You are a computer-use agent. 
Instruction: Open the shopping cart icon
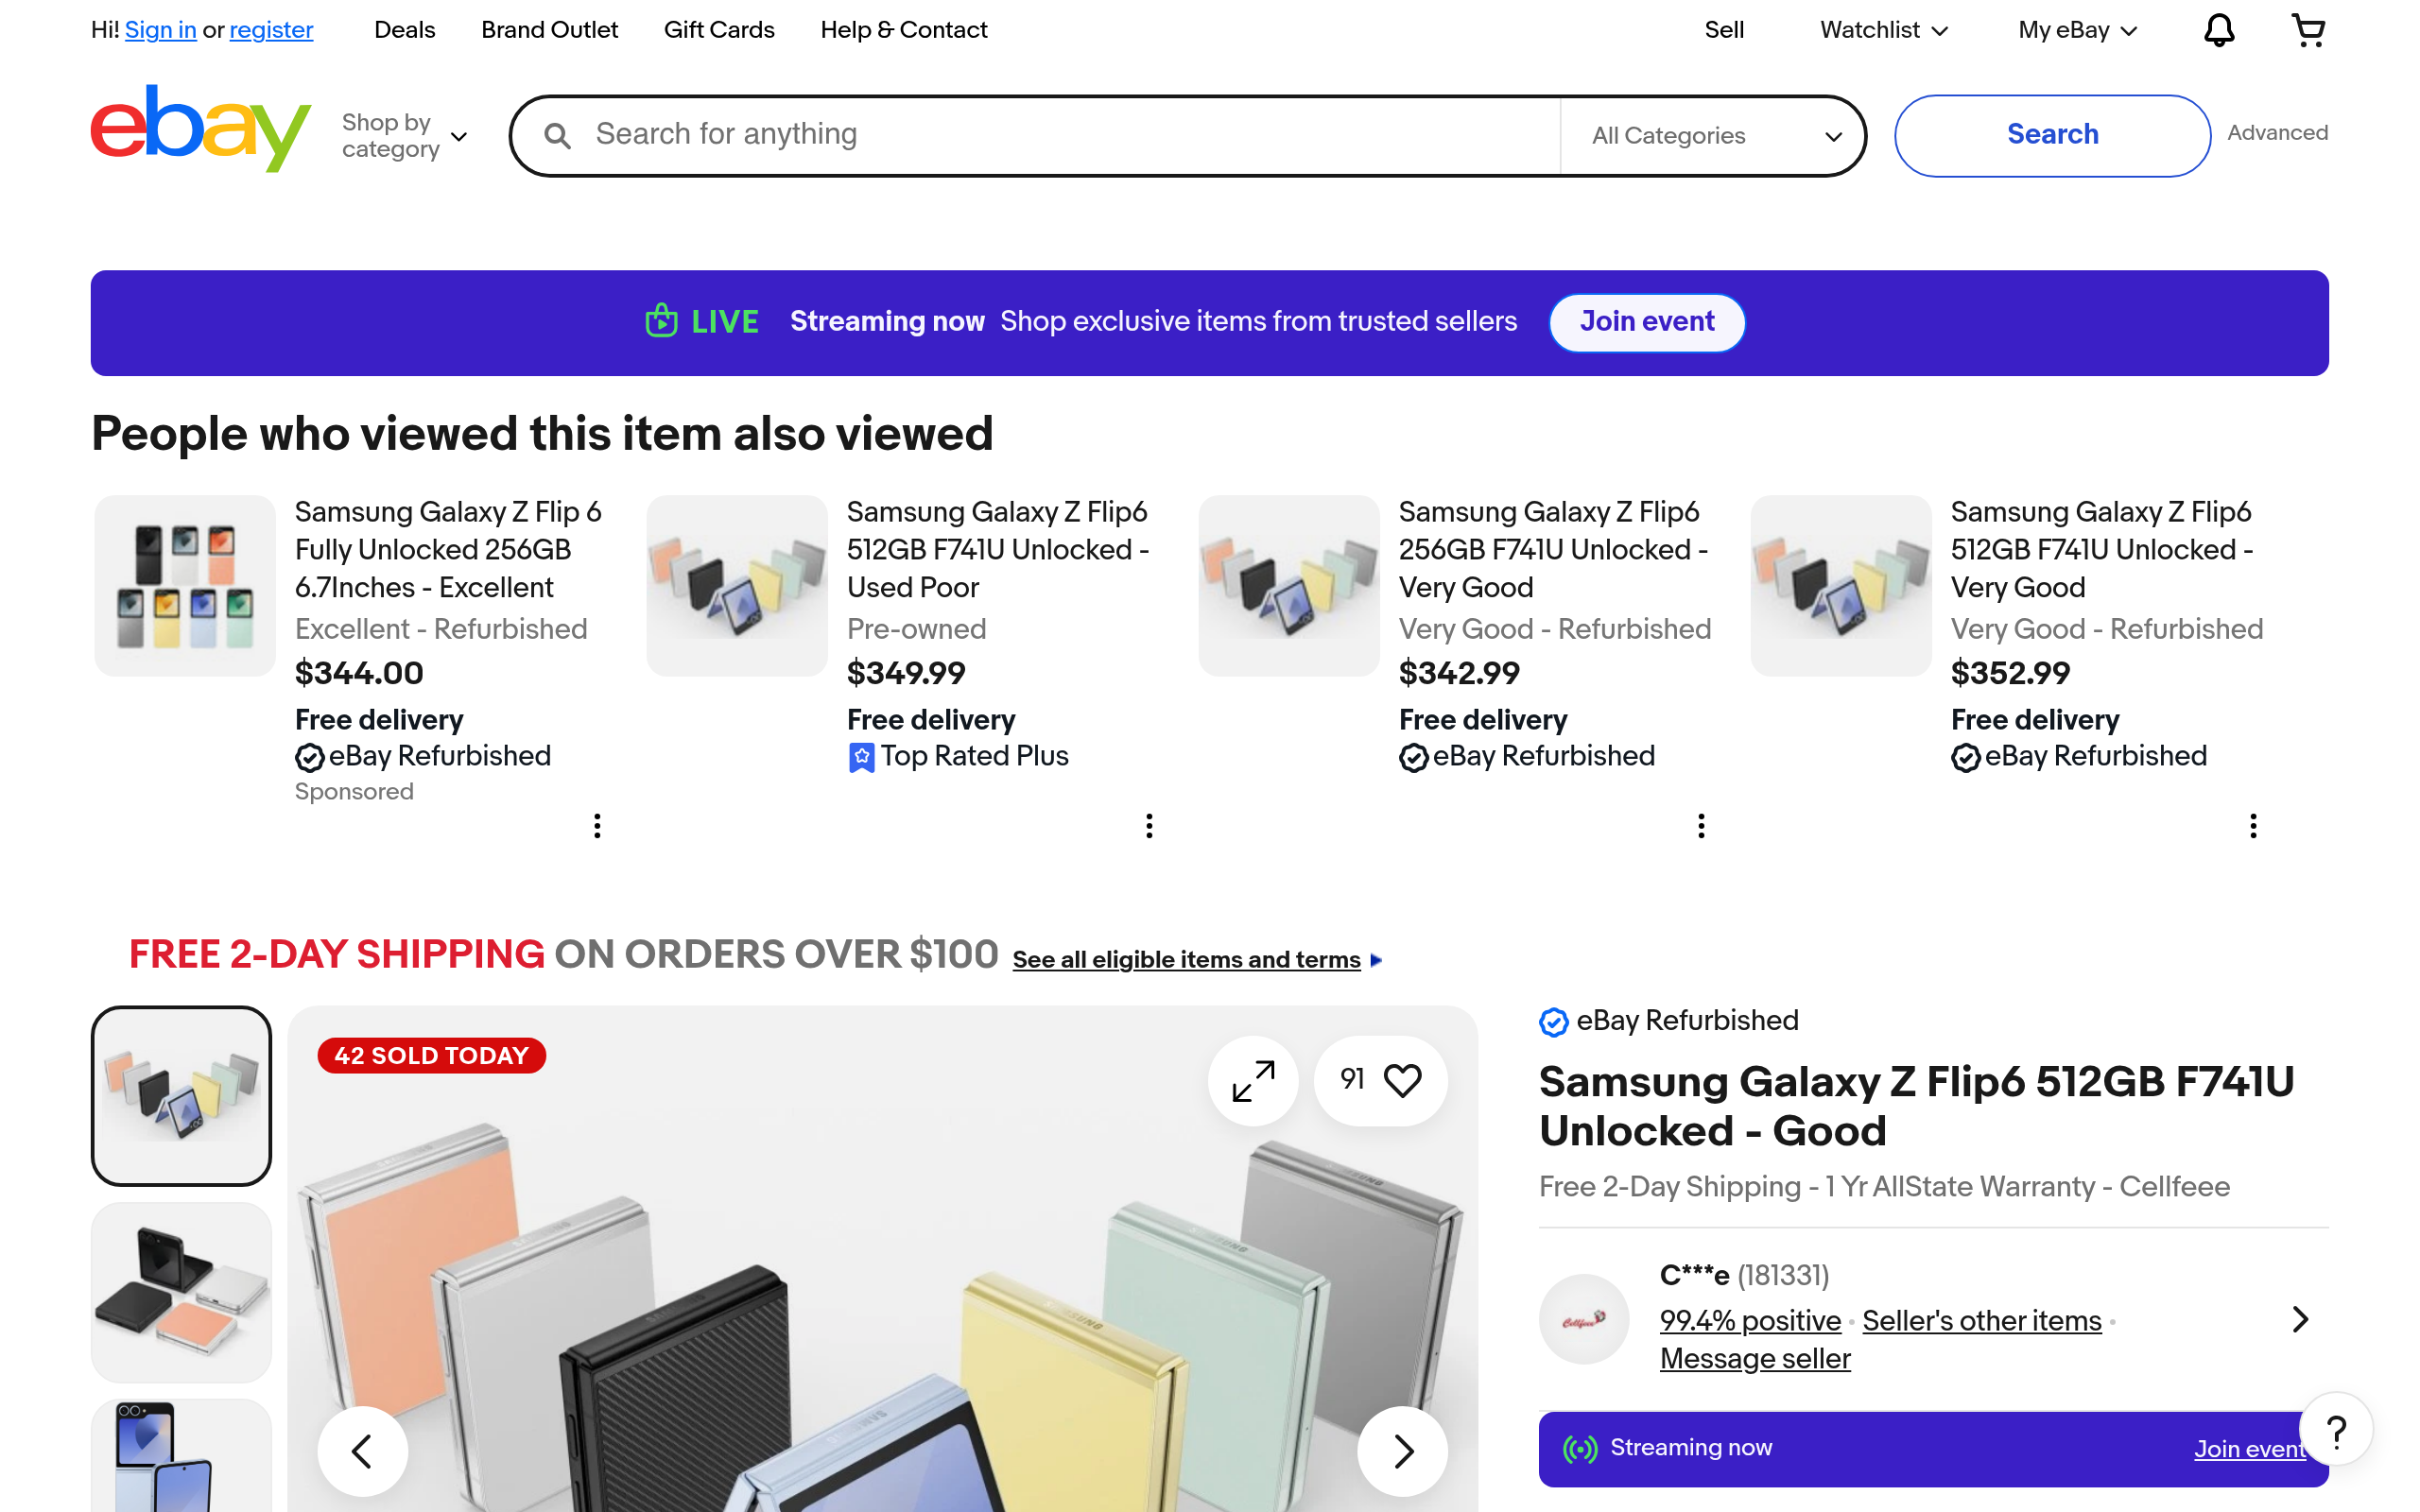tap(2307, 31)
